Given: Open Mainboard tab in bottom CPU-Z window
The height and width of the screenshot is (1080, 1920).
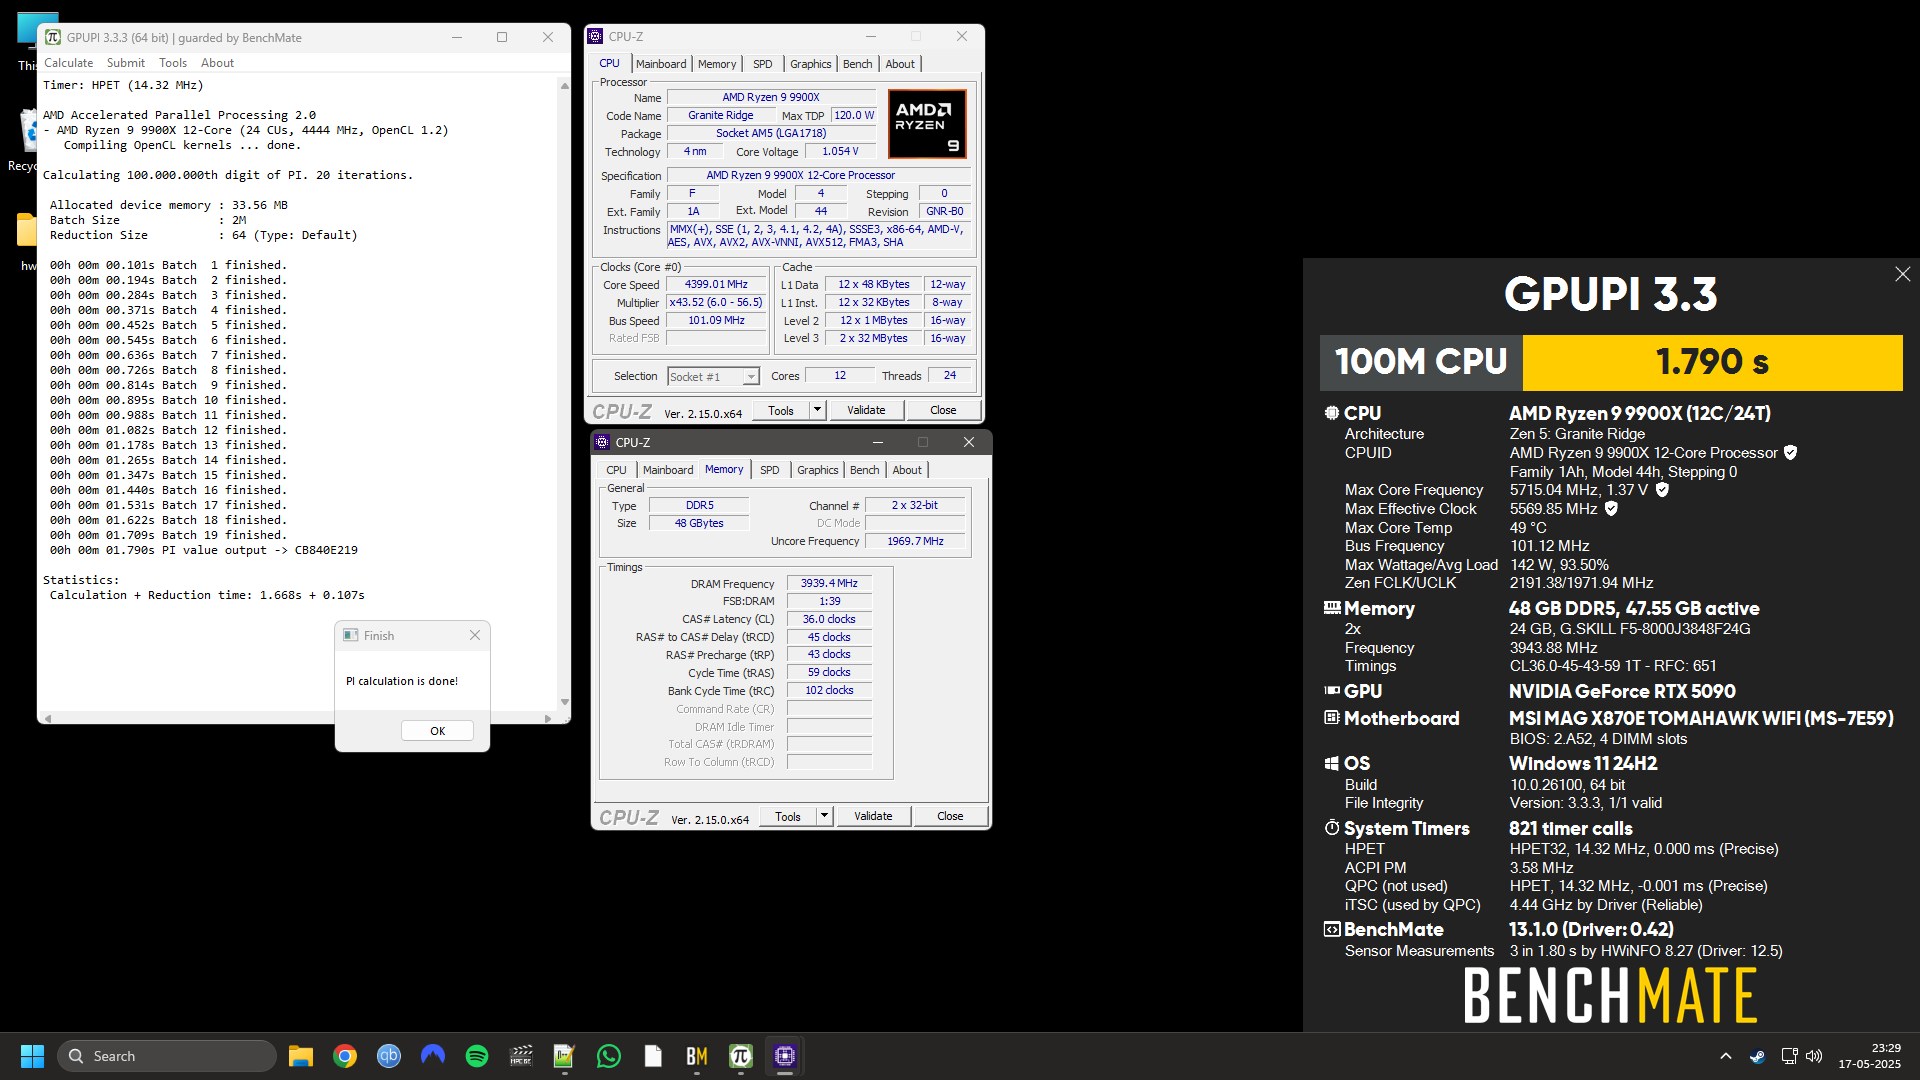Looking at the screenshot, I should [668, 470].
